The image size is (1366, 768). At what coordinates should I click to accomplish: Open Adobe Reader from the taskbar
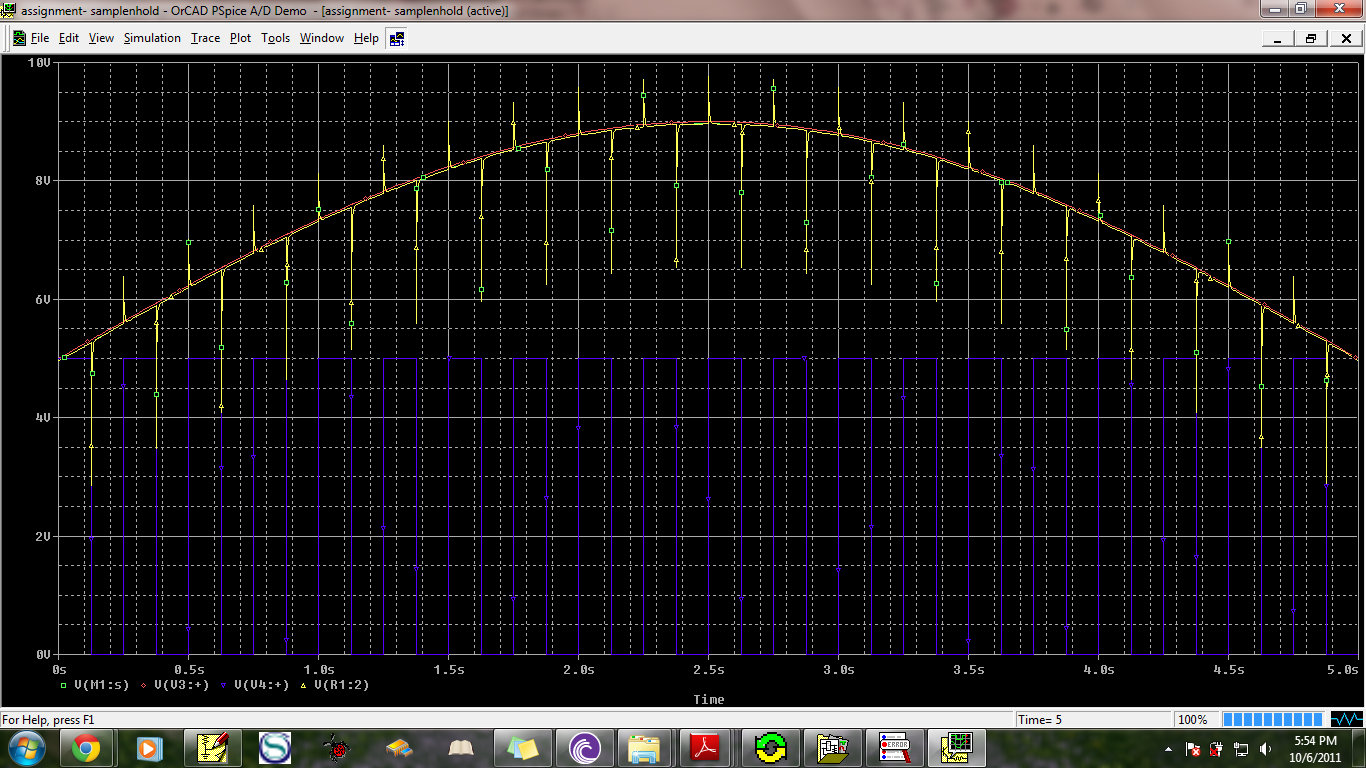707,748
